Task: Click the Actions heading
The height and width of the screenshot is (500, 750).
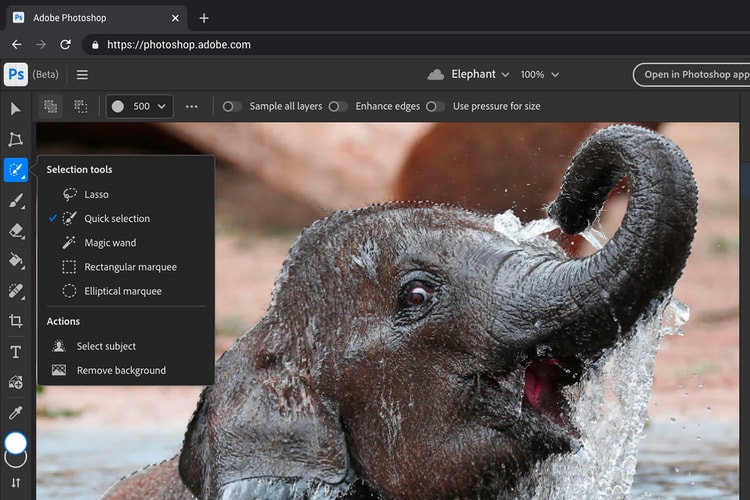Action: pyautogui.click(x=63, y=321)
